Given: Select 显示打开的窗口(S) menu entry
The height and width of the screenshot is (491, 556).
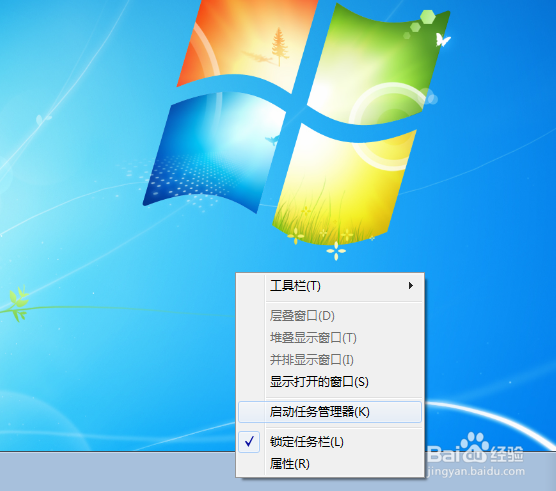Looking at the screenshot, I should click(330, 382).
